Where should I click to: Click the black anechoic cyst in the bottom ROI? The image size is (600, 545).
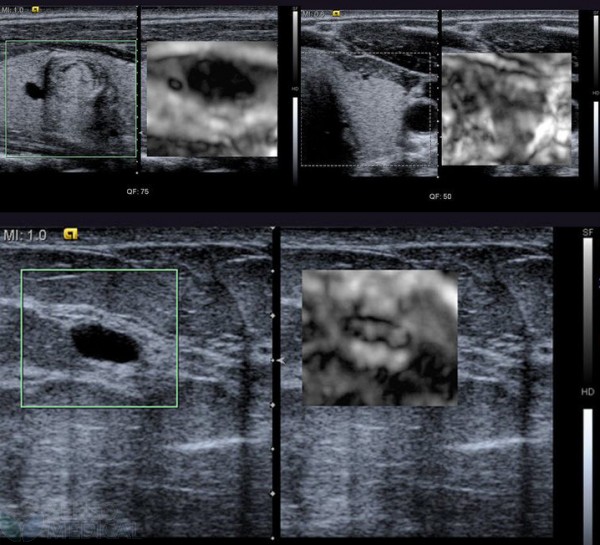click(105, 344)
